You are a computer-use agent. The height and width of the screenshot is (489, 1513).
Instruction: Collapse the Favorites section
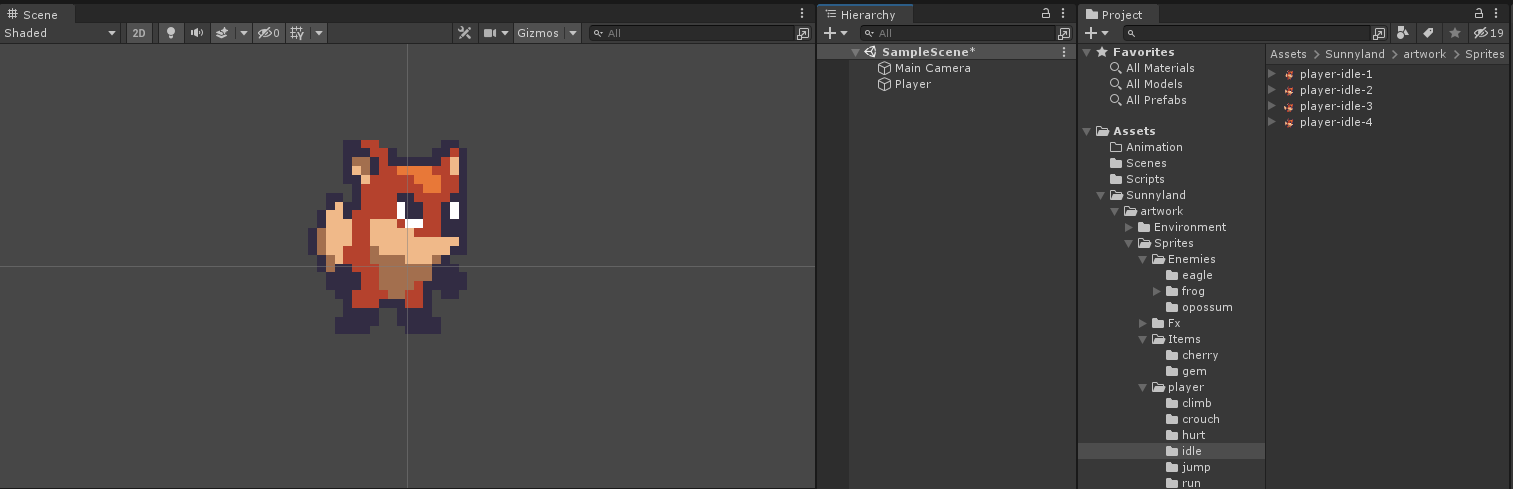coord(1088,52)
